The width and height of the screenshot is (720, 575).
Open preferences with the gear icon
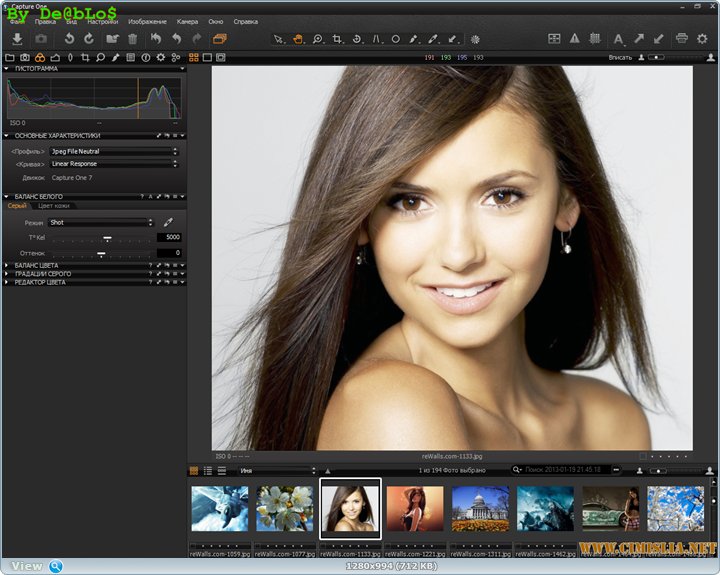pyautogui.click(x=702, y=38)
